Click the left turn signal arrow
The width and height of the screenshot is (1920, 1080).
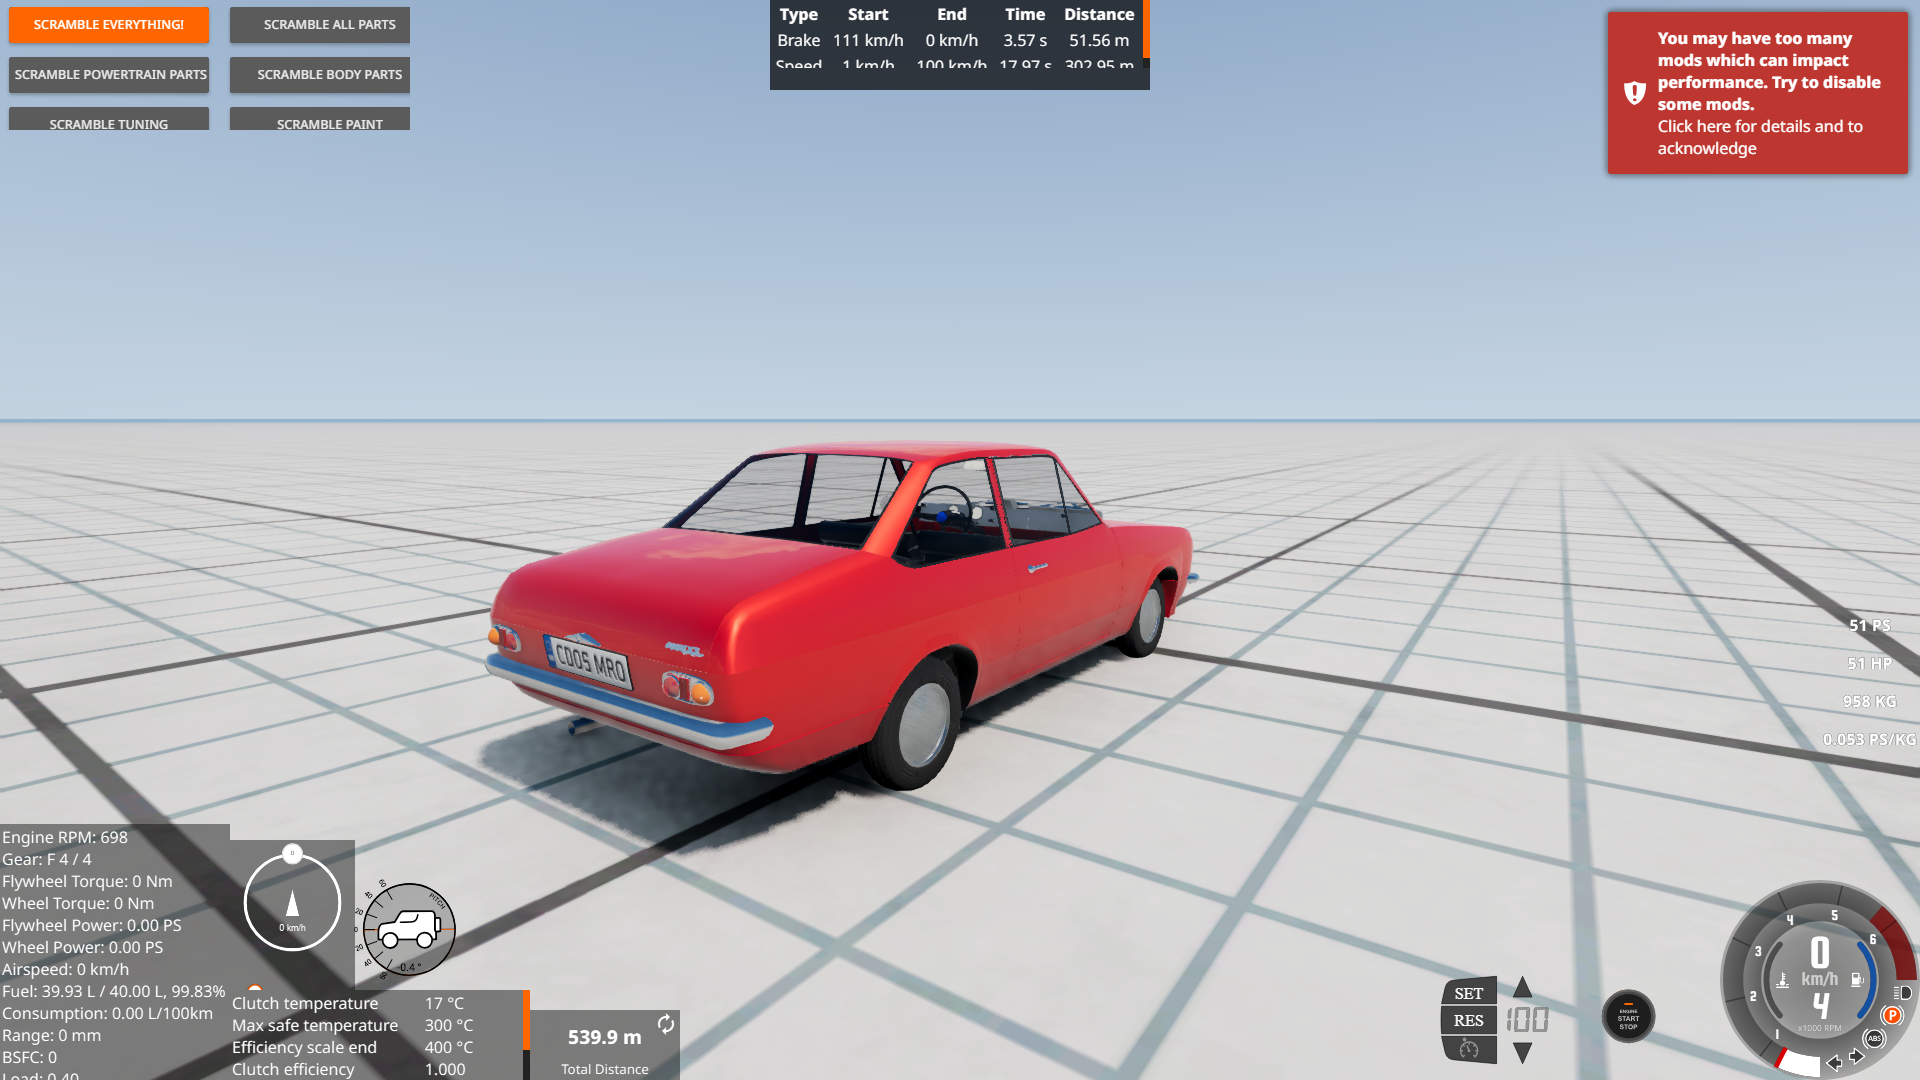tap(1835, 1063)
